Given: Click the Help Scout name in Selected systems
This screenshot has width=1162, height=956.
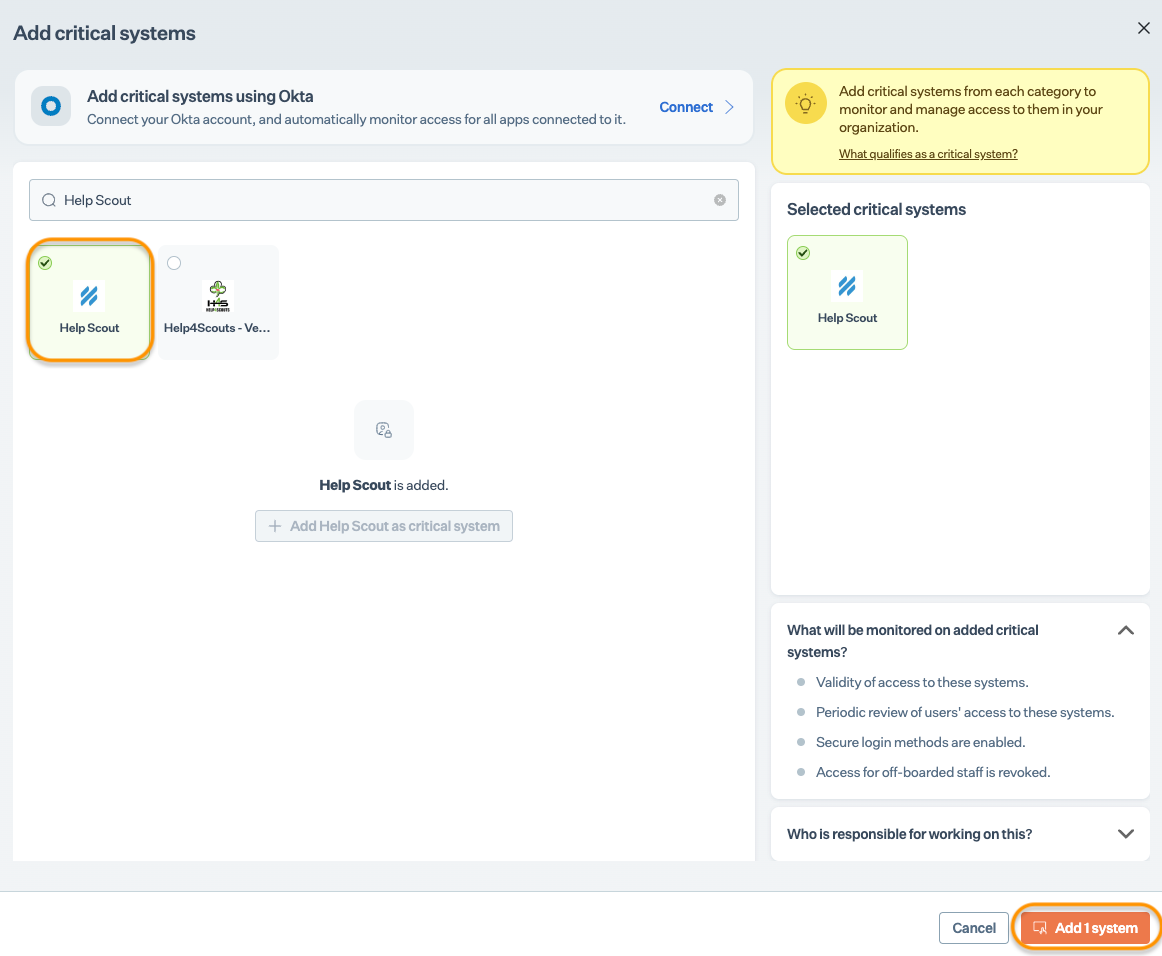Looking at the screenshot, I should pyautogui.click(x=847, y=318).
